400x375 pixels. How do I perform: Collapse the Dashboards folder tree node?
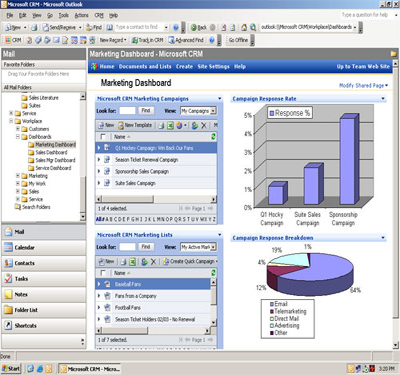point(18,137)
